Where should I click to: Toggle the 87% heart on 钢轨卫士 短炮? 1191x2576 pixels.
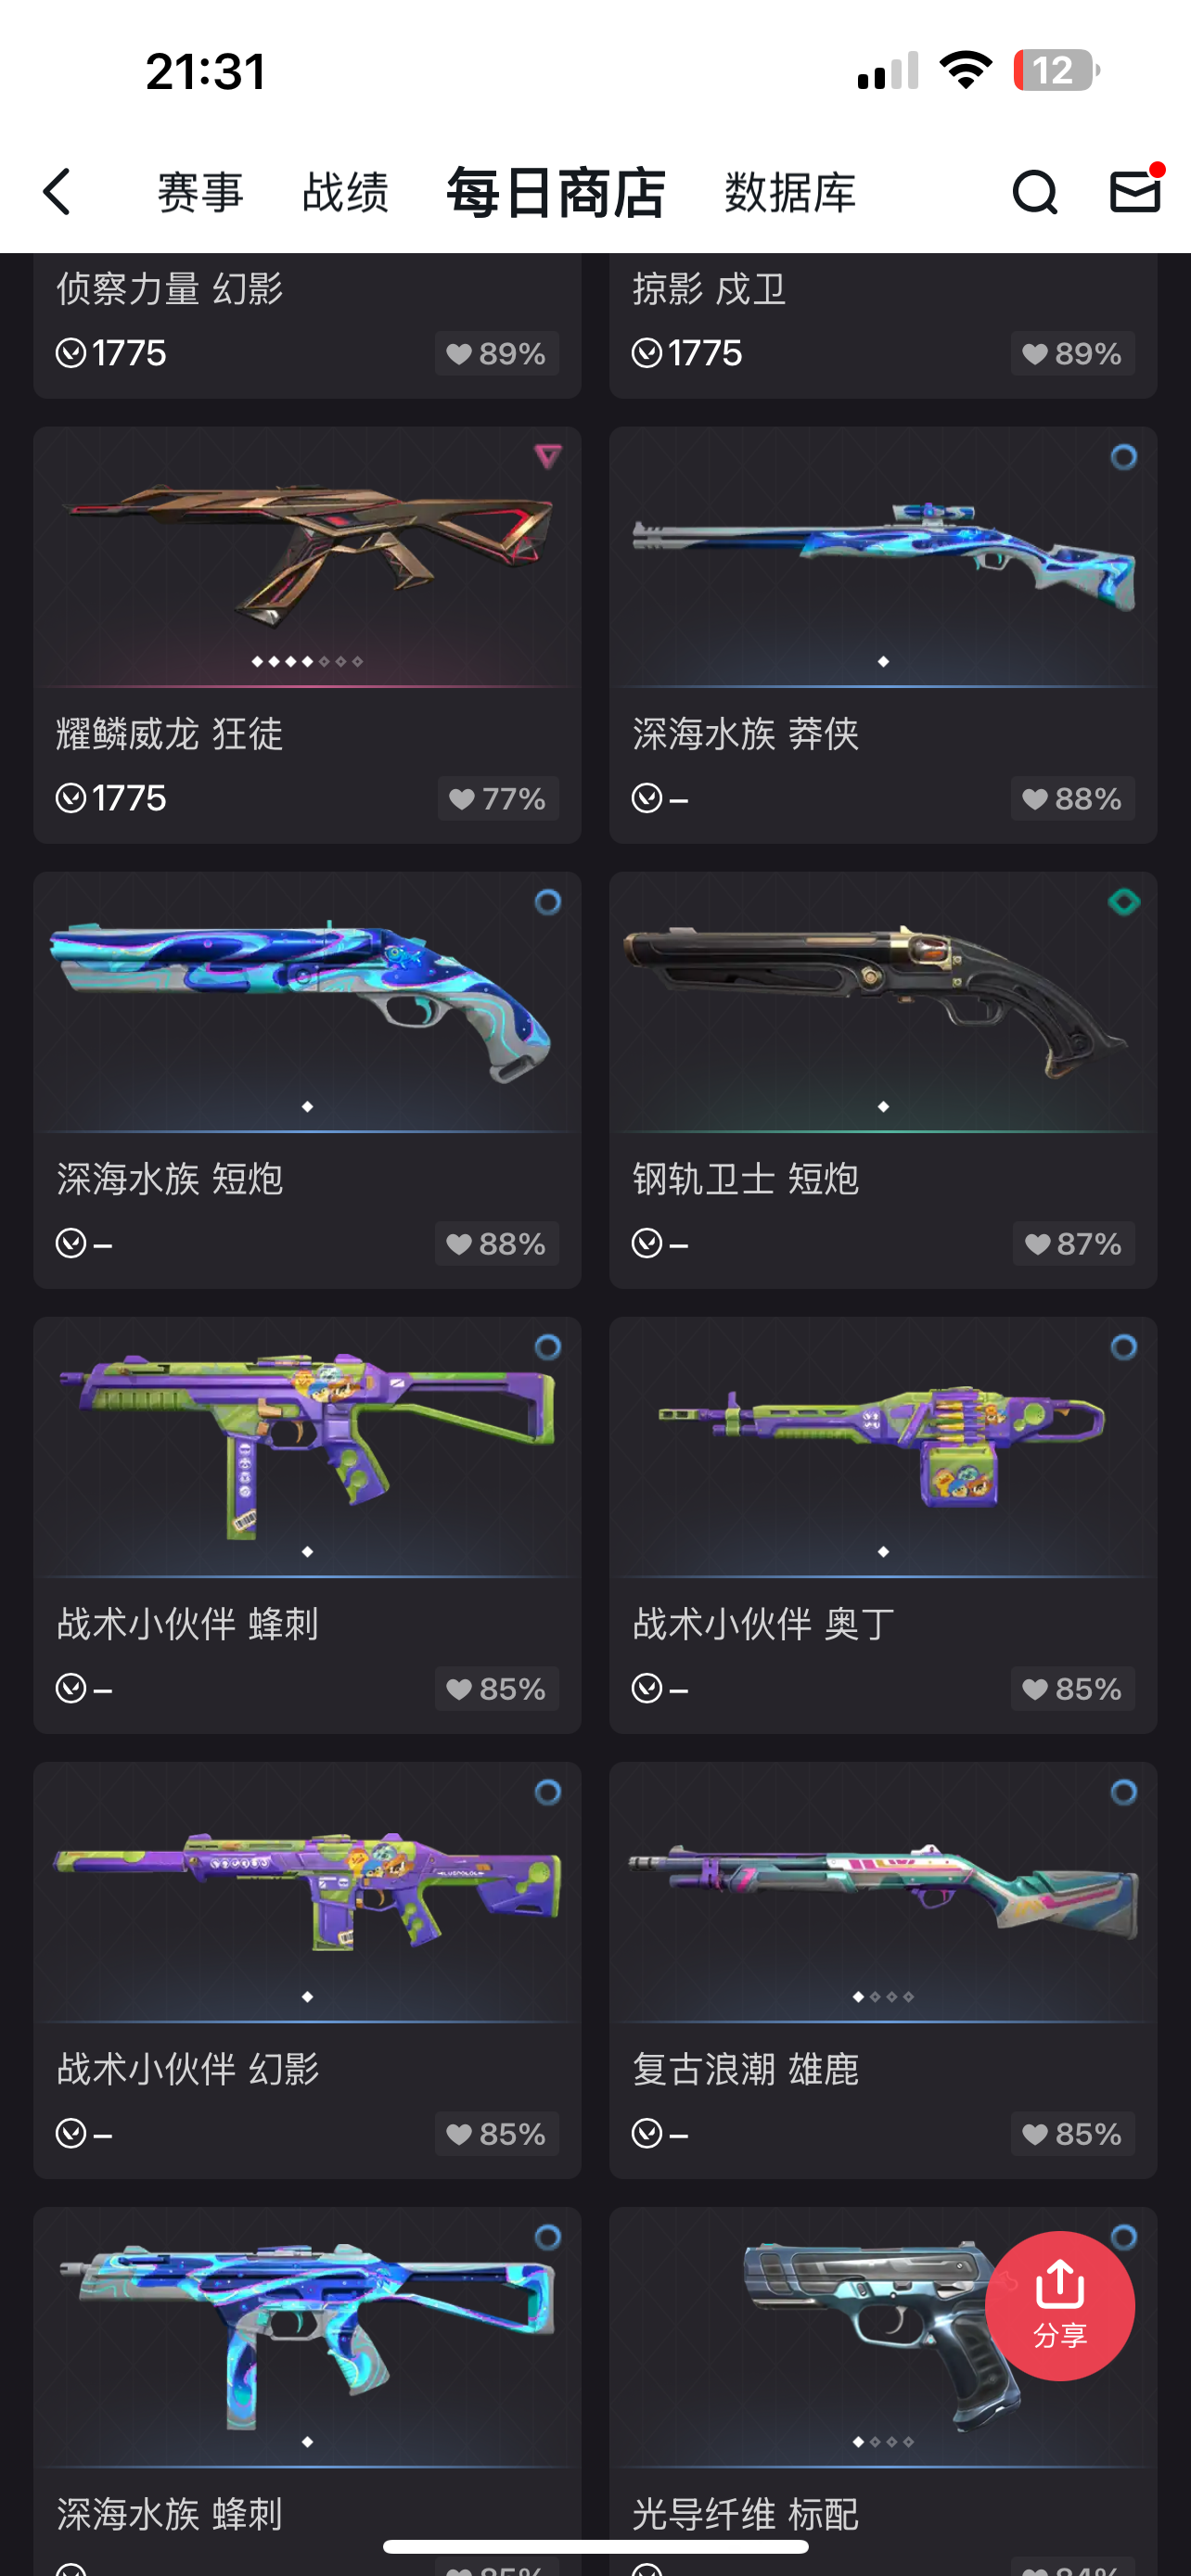[1073, 1243]
